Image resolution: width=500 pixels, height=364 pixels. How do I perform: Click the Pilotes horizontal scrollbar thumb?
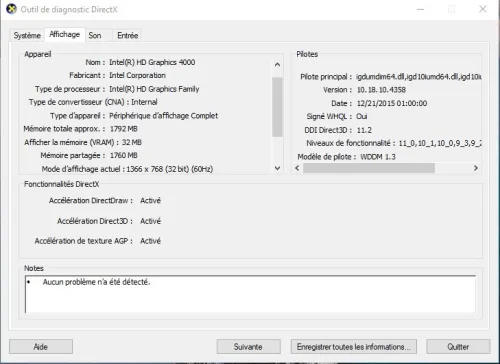[x=369, y=168]
